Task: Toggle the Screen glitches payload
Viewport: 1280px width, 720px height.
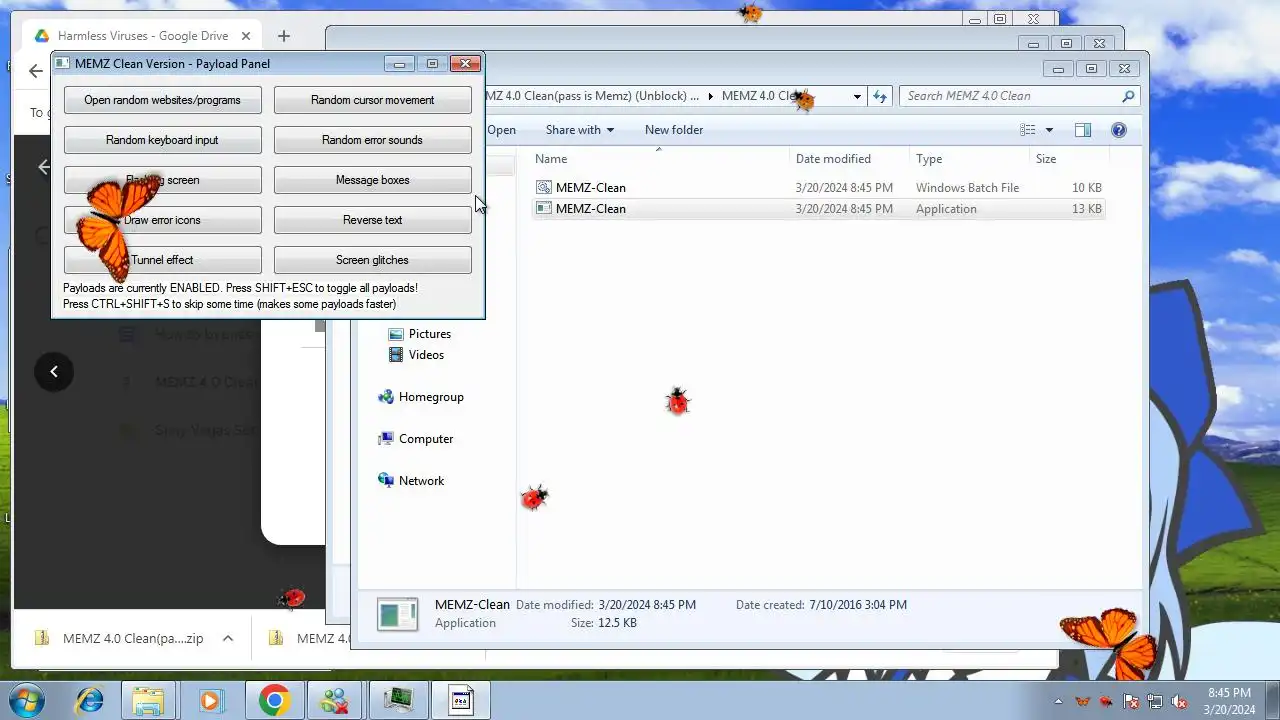Action: pyautogui.click(x=372, y=260)
